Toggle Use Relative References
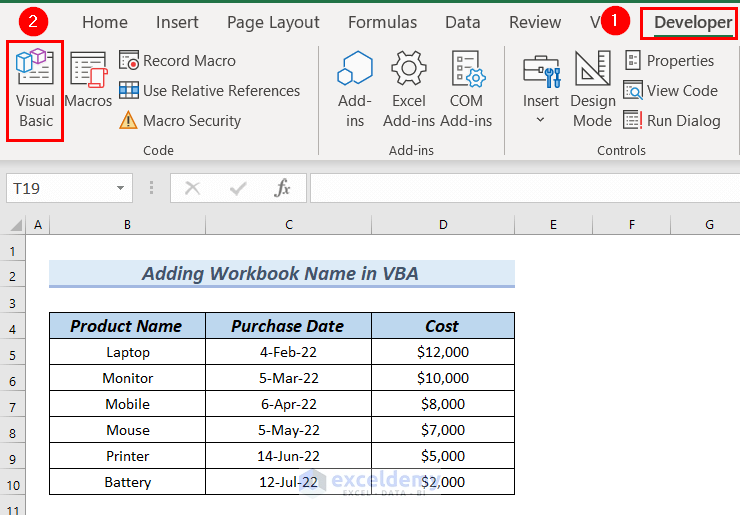Image resolution: width=740 pixels, height=515 pixels. click(209, 91)
